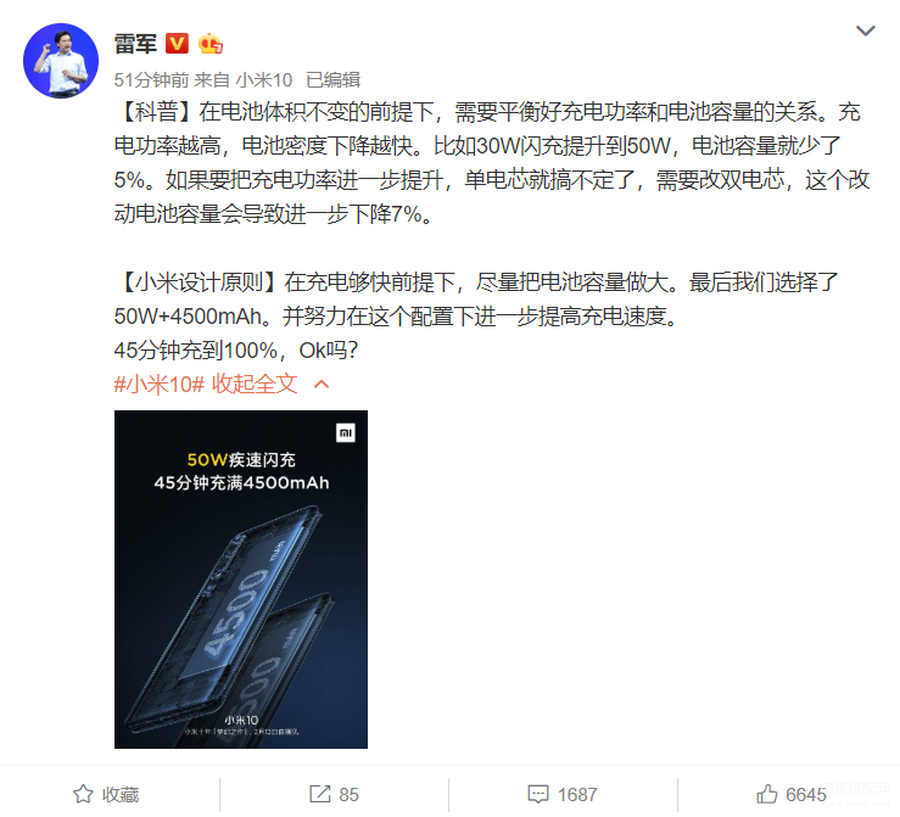Open the post options chevron menu
This screenshot has height=817, width=900.
click(x=865, y=30)
